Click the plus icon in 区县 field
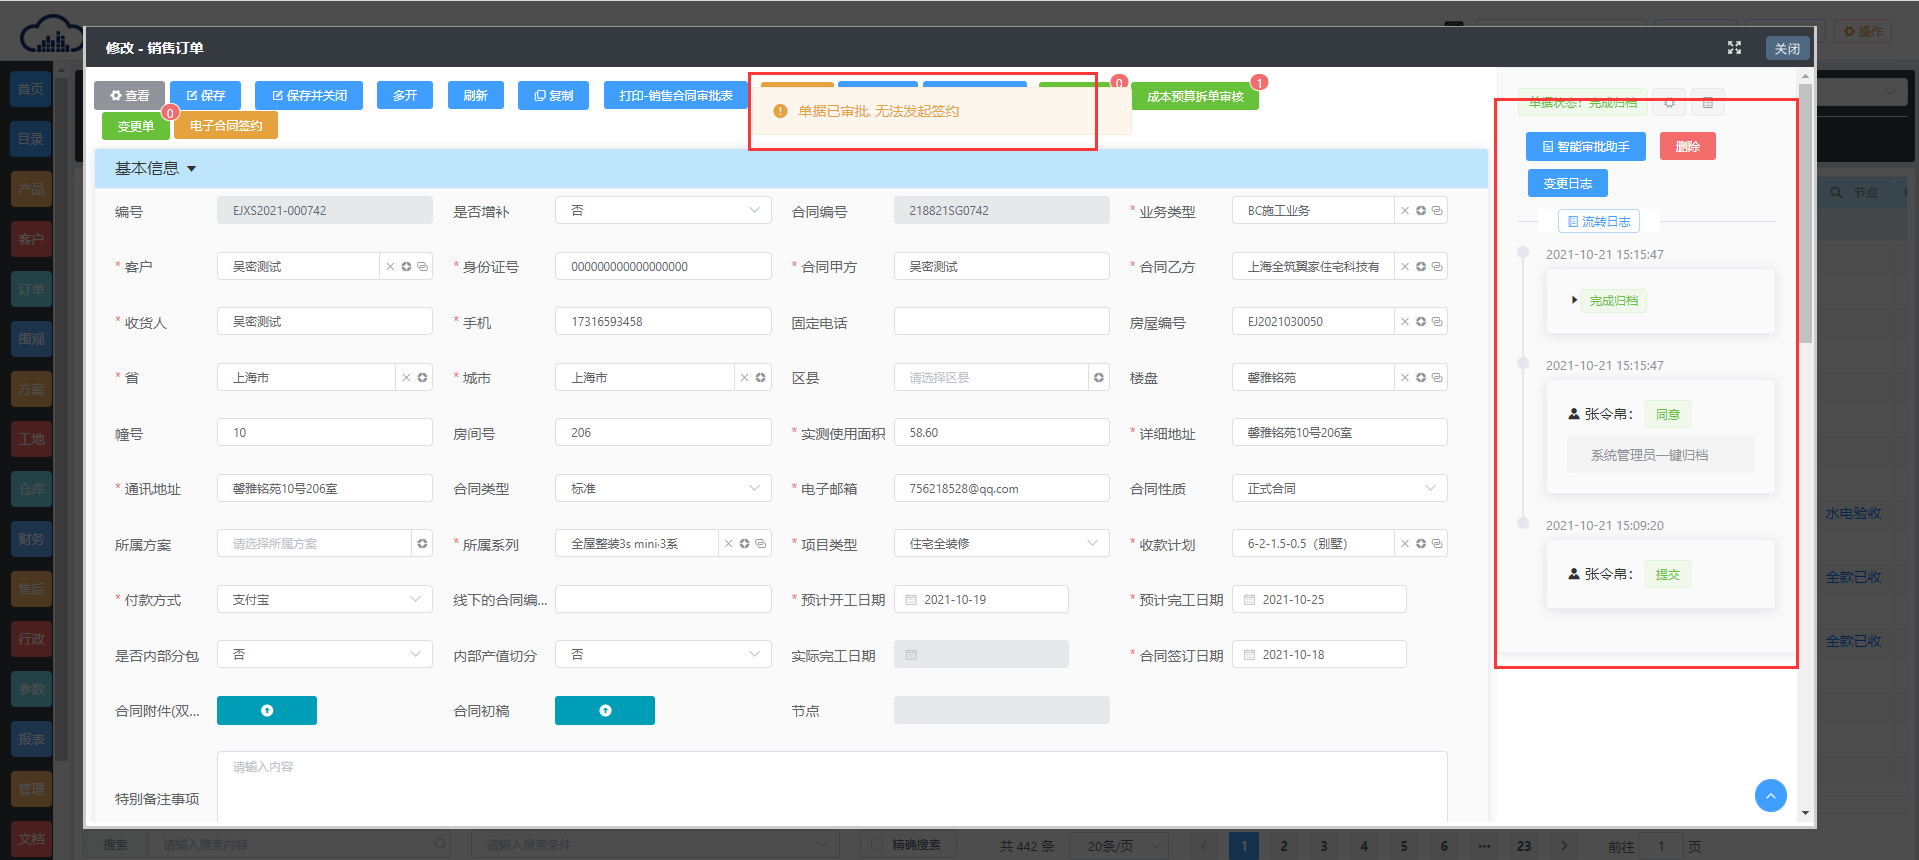1919x860 pixels. coord(1099,378)
